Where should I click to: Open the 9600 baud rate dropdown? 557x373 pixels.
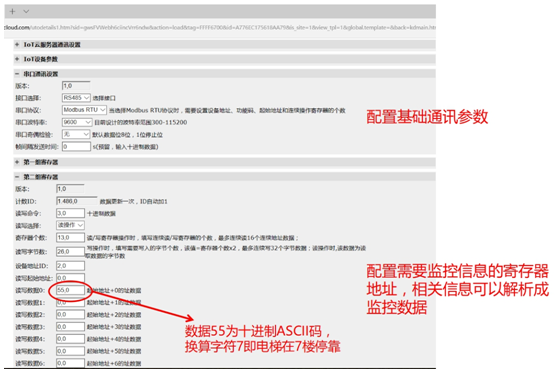(x=77, y=122)
